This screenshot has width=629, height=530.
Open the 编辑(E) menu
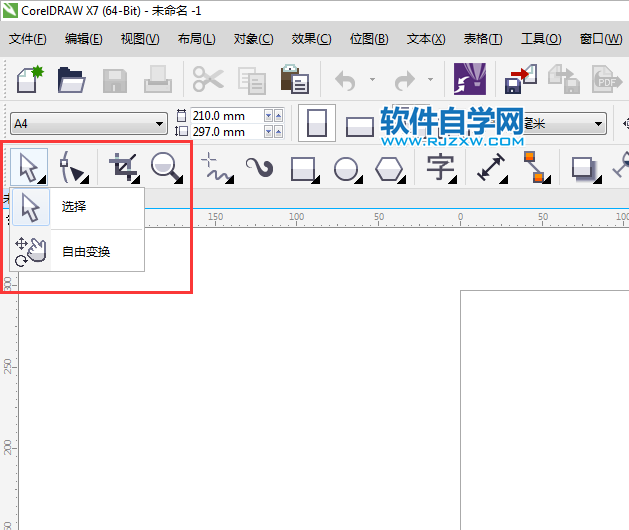click(x=84, y=39)
